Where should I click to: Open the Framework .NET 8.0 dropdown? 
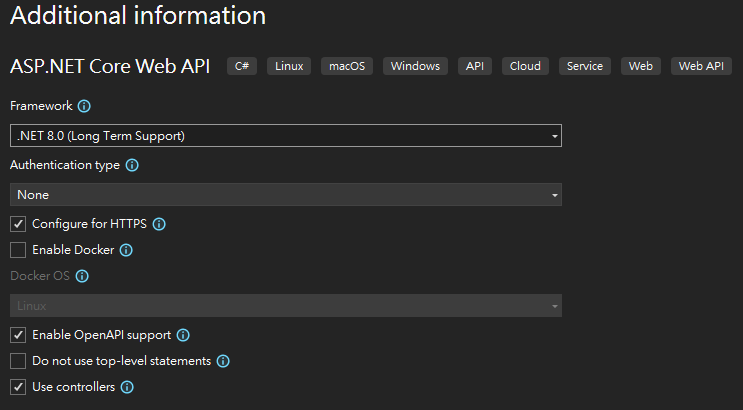[285, 136]
